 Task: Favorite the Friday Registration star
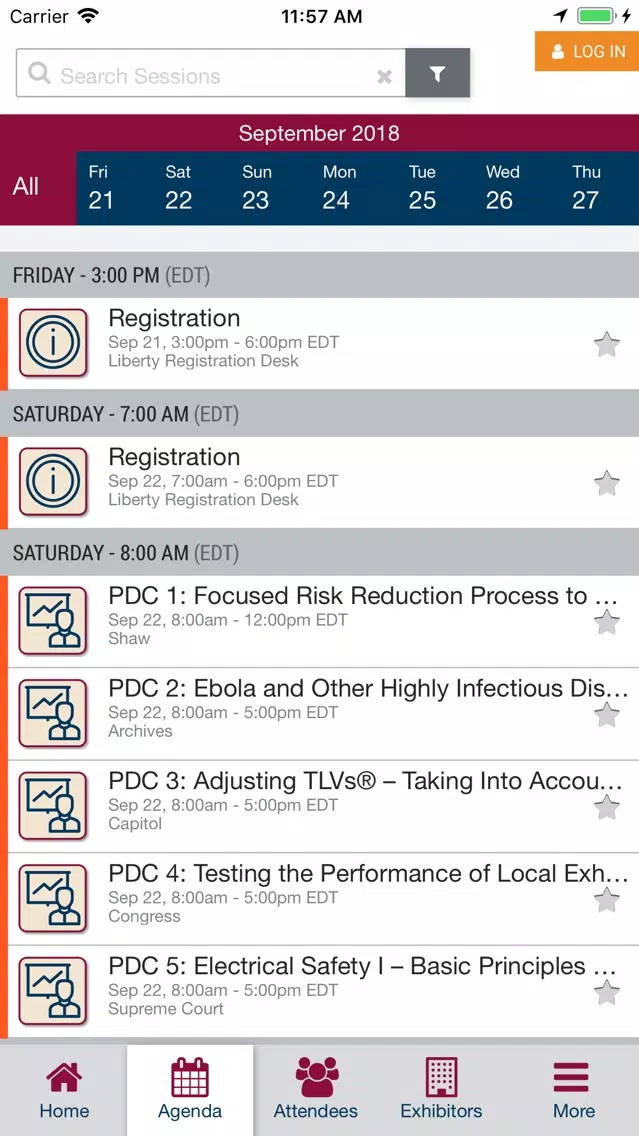[x=606, y=344]
